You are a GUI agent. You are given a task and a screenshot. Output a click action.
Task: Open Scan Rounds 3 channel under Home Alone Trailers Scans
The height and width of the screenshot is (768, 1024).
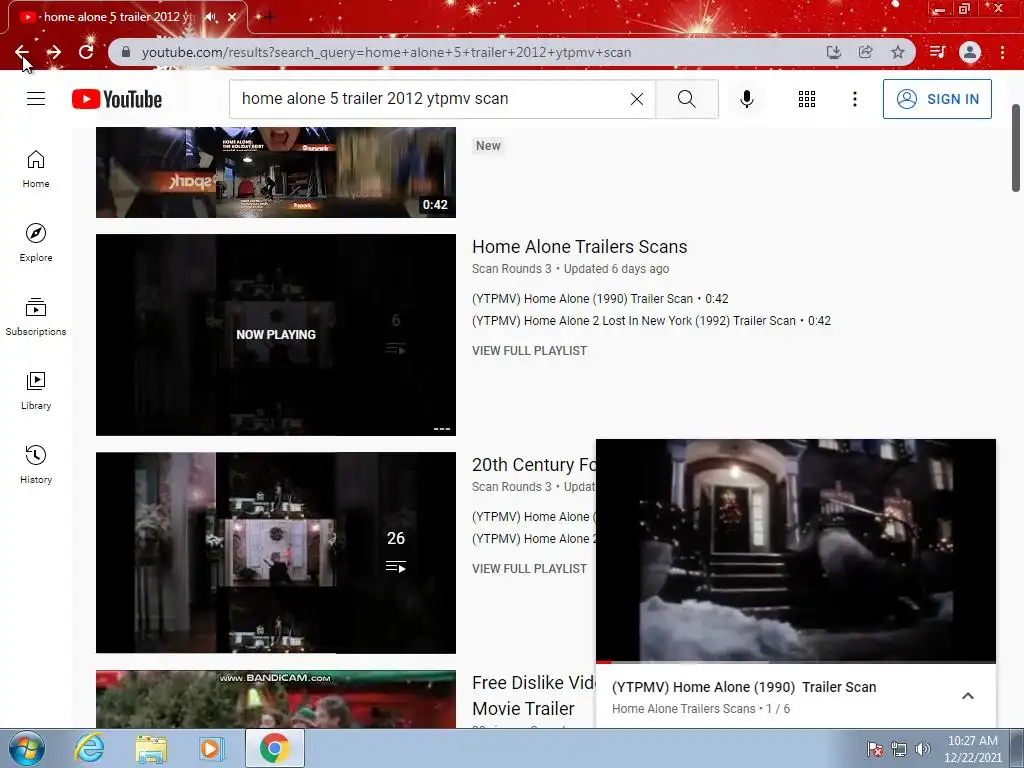(x=511, y=268)
